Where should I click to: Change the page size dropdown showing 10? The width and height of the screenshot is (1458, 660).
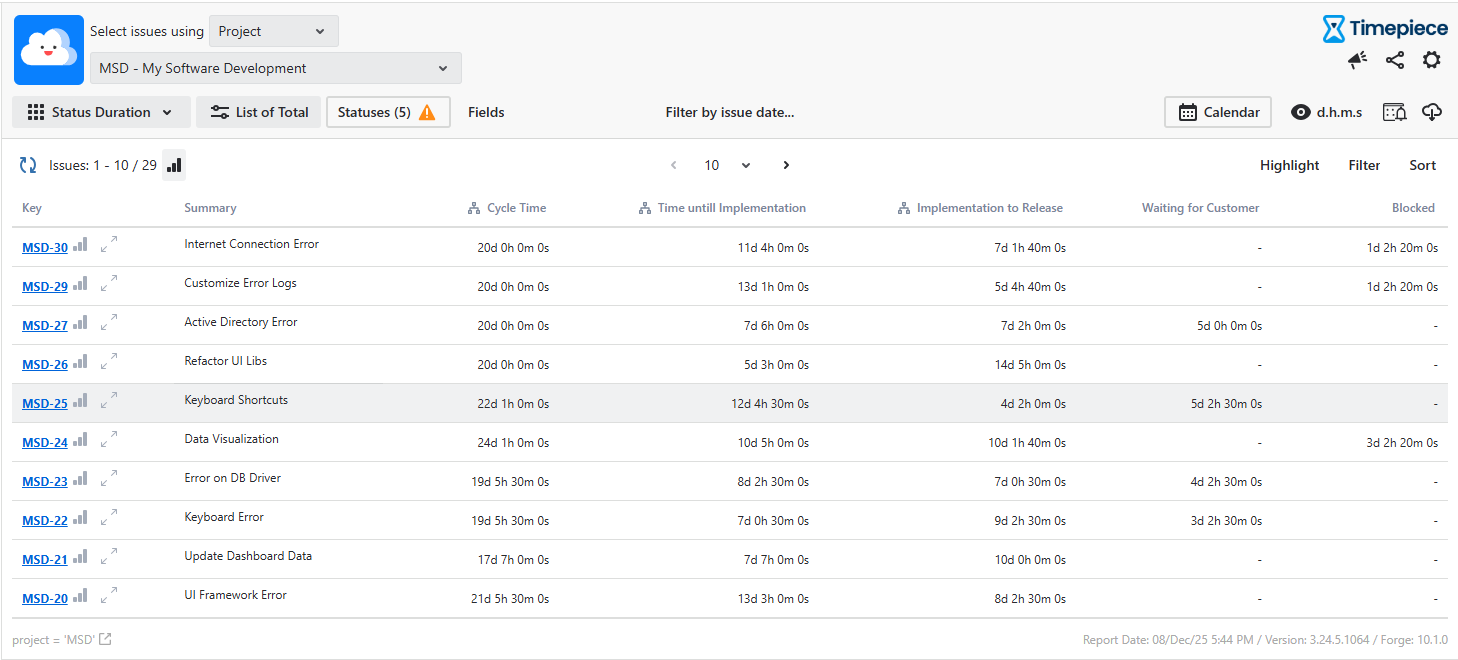727,165
